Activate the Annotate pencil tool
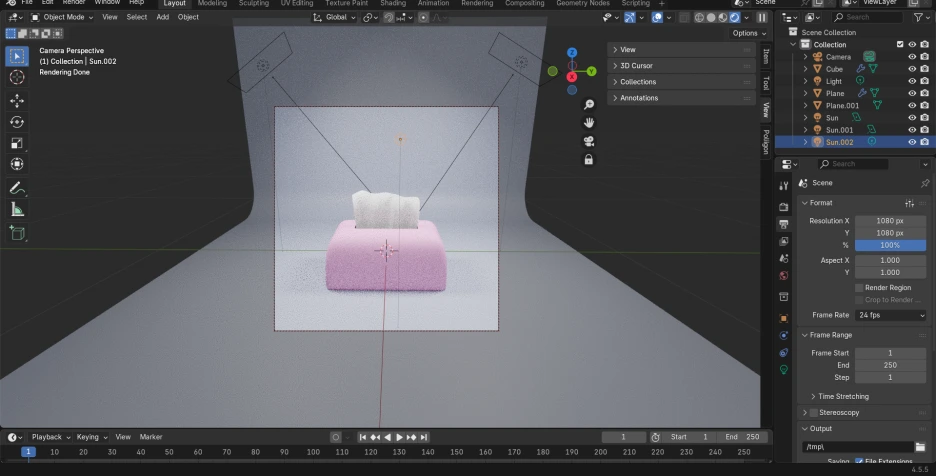Screen dimensions: 936x476 coord(17,188)
